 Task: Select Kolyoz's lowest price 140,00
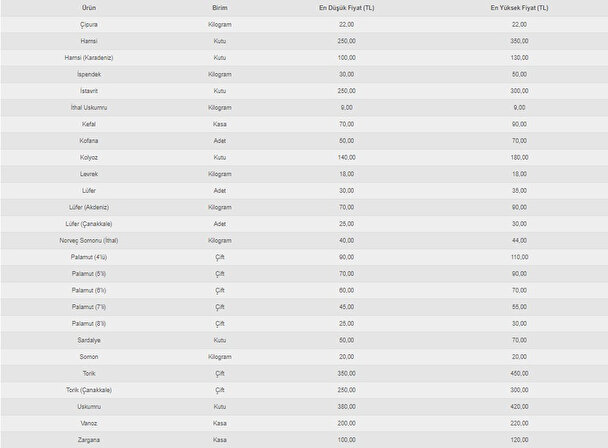(347, 157)
